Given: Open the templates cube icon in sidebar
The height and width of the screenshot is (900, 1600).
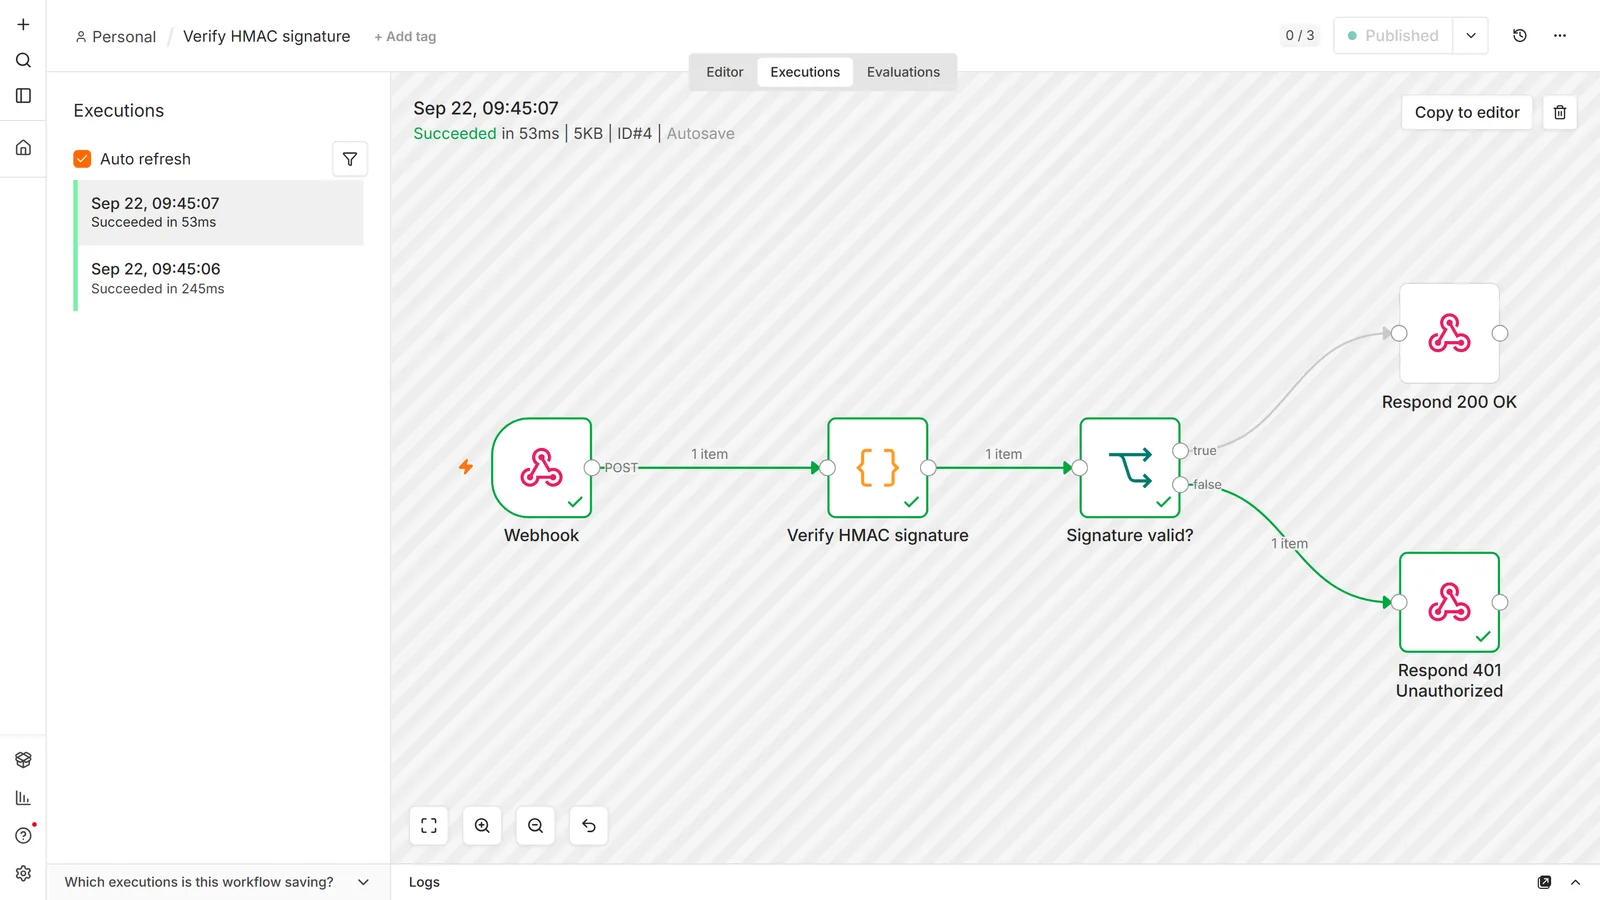Looking at the screenshot, I should [23, 760].
